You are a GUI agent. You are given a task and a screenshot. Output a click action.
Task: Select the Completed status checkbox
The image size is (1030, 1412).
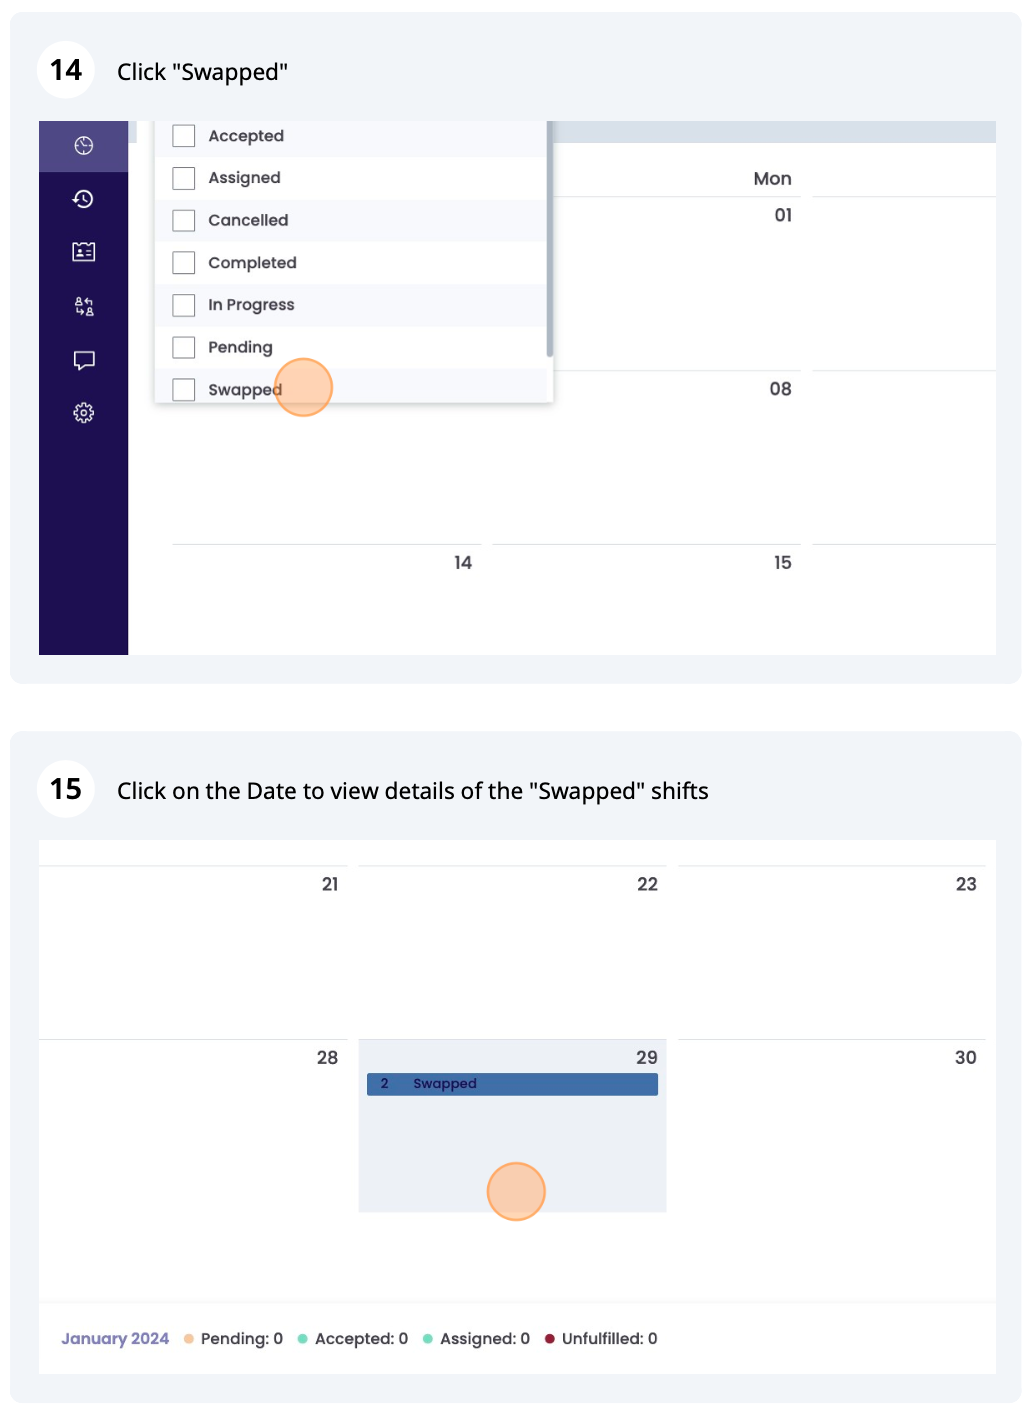tap(184, 263)
